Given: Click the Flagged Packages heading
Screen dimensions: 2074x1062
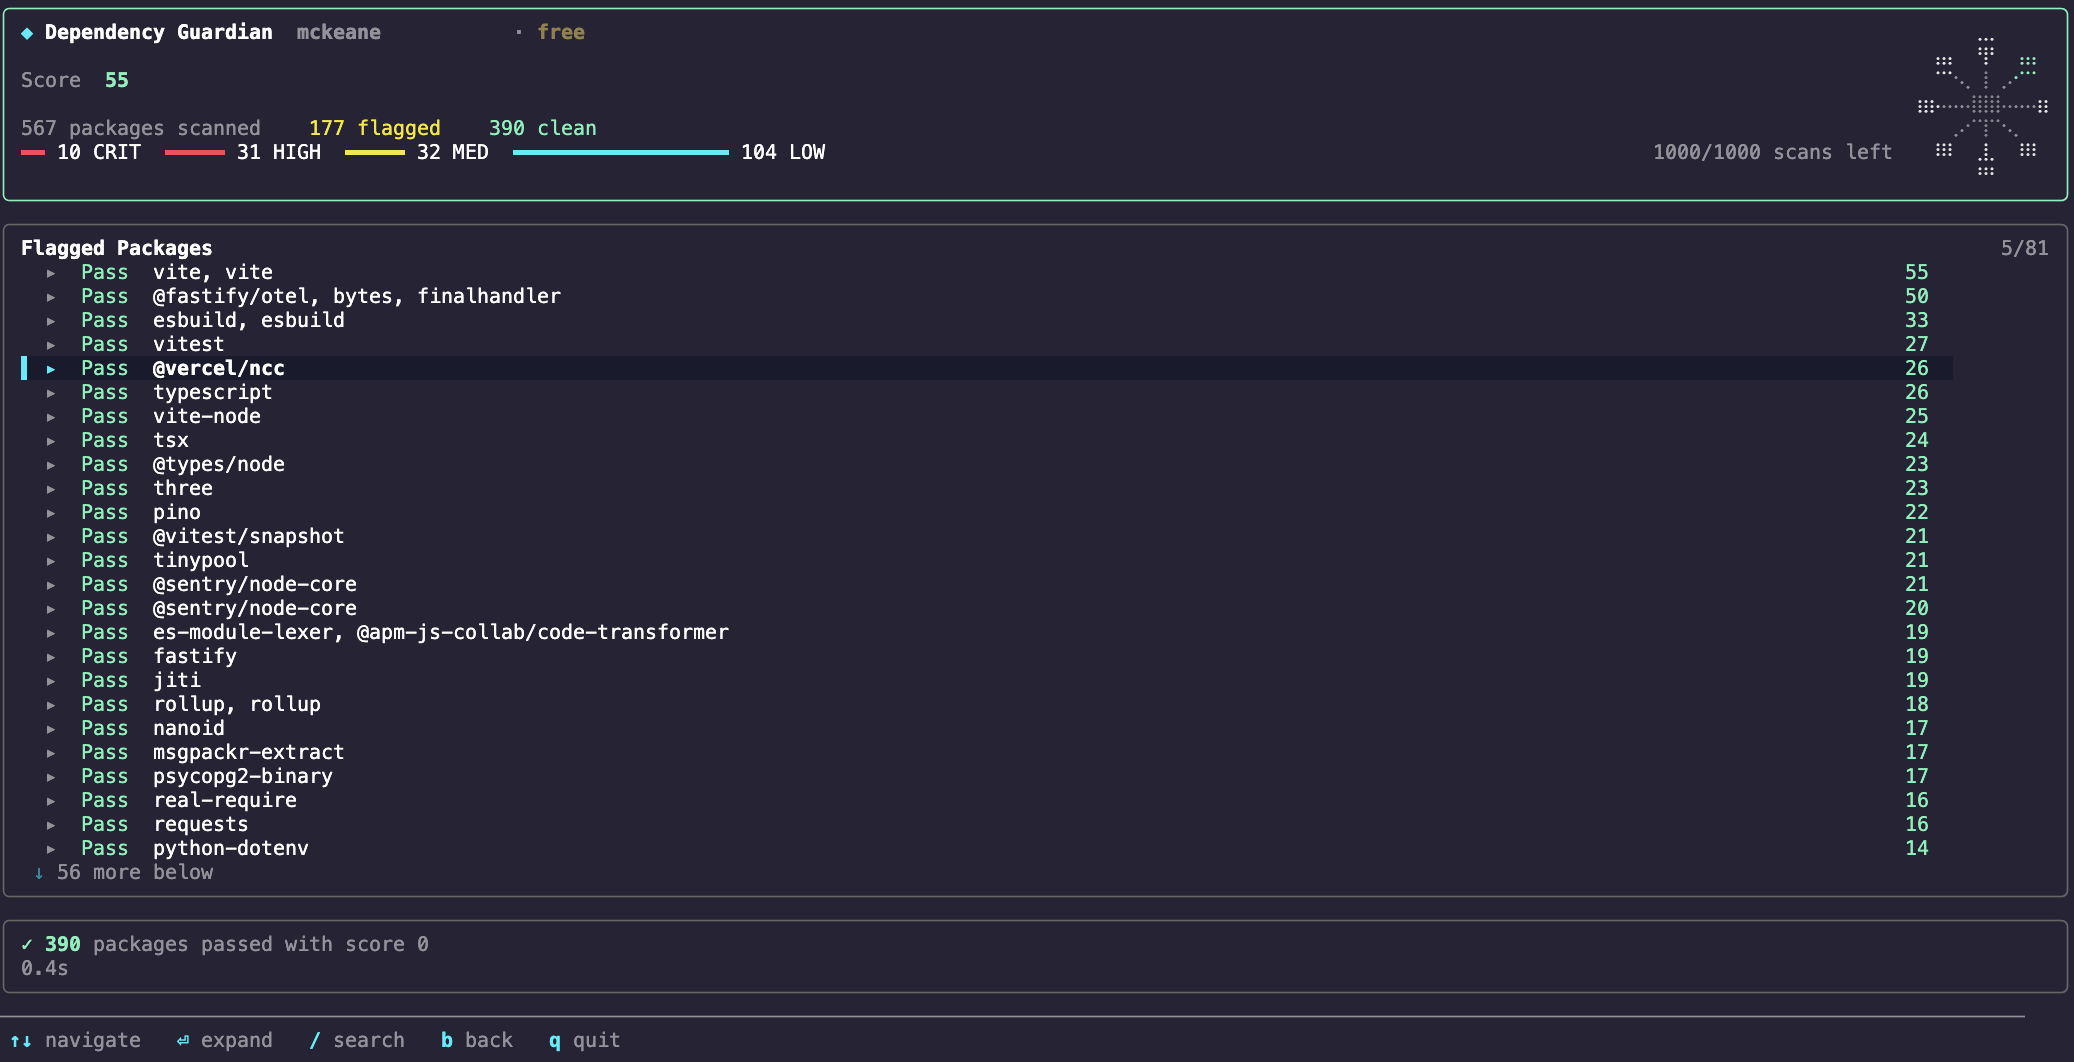Looking at the screenshot, I should pos(117,248).
